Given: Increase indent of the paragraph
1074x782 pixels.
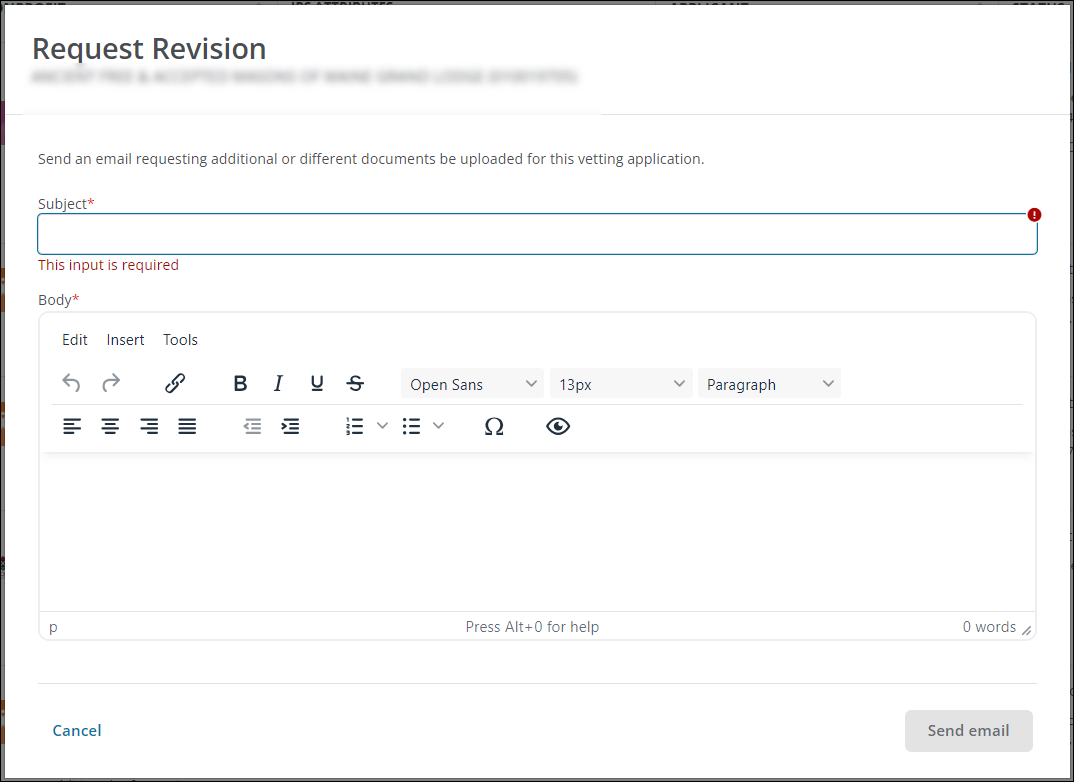Looking at the screenshot, I should pos(290,427).
